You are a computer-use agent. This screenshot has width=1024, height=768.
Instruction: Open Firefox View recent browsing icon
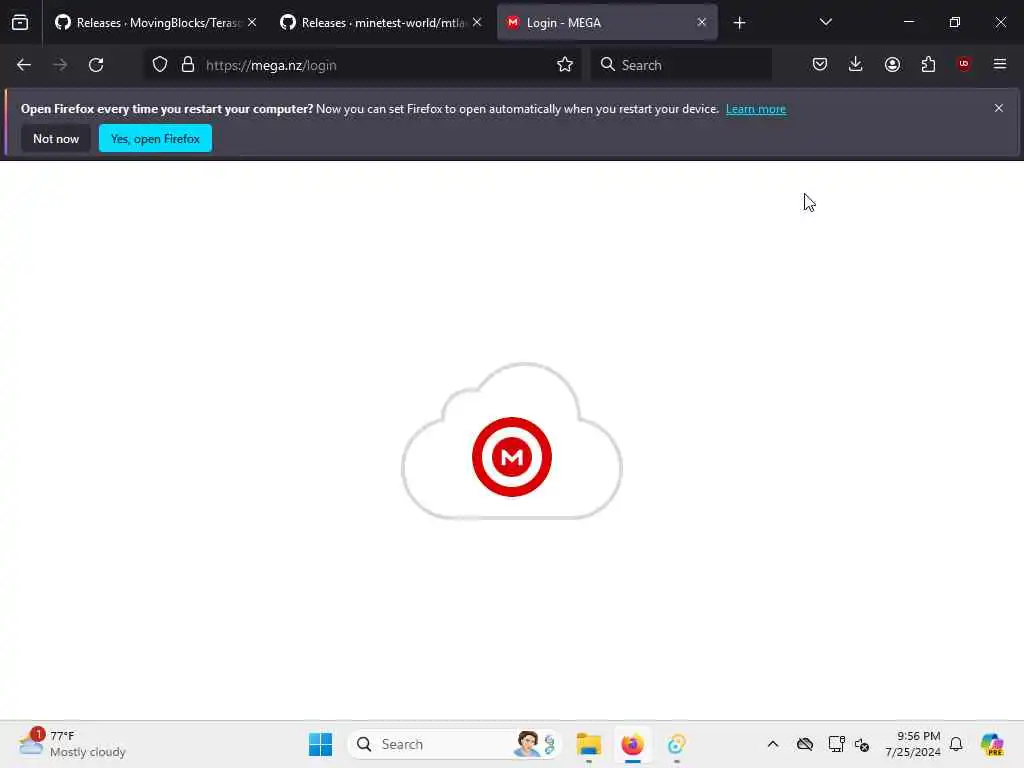(x=20, y=23)
